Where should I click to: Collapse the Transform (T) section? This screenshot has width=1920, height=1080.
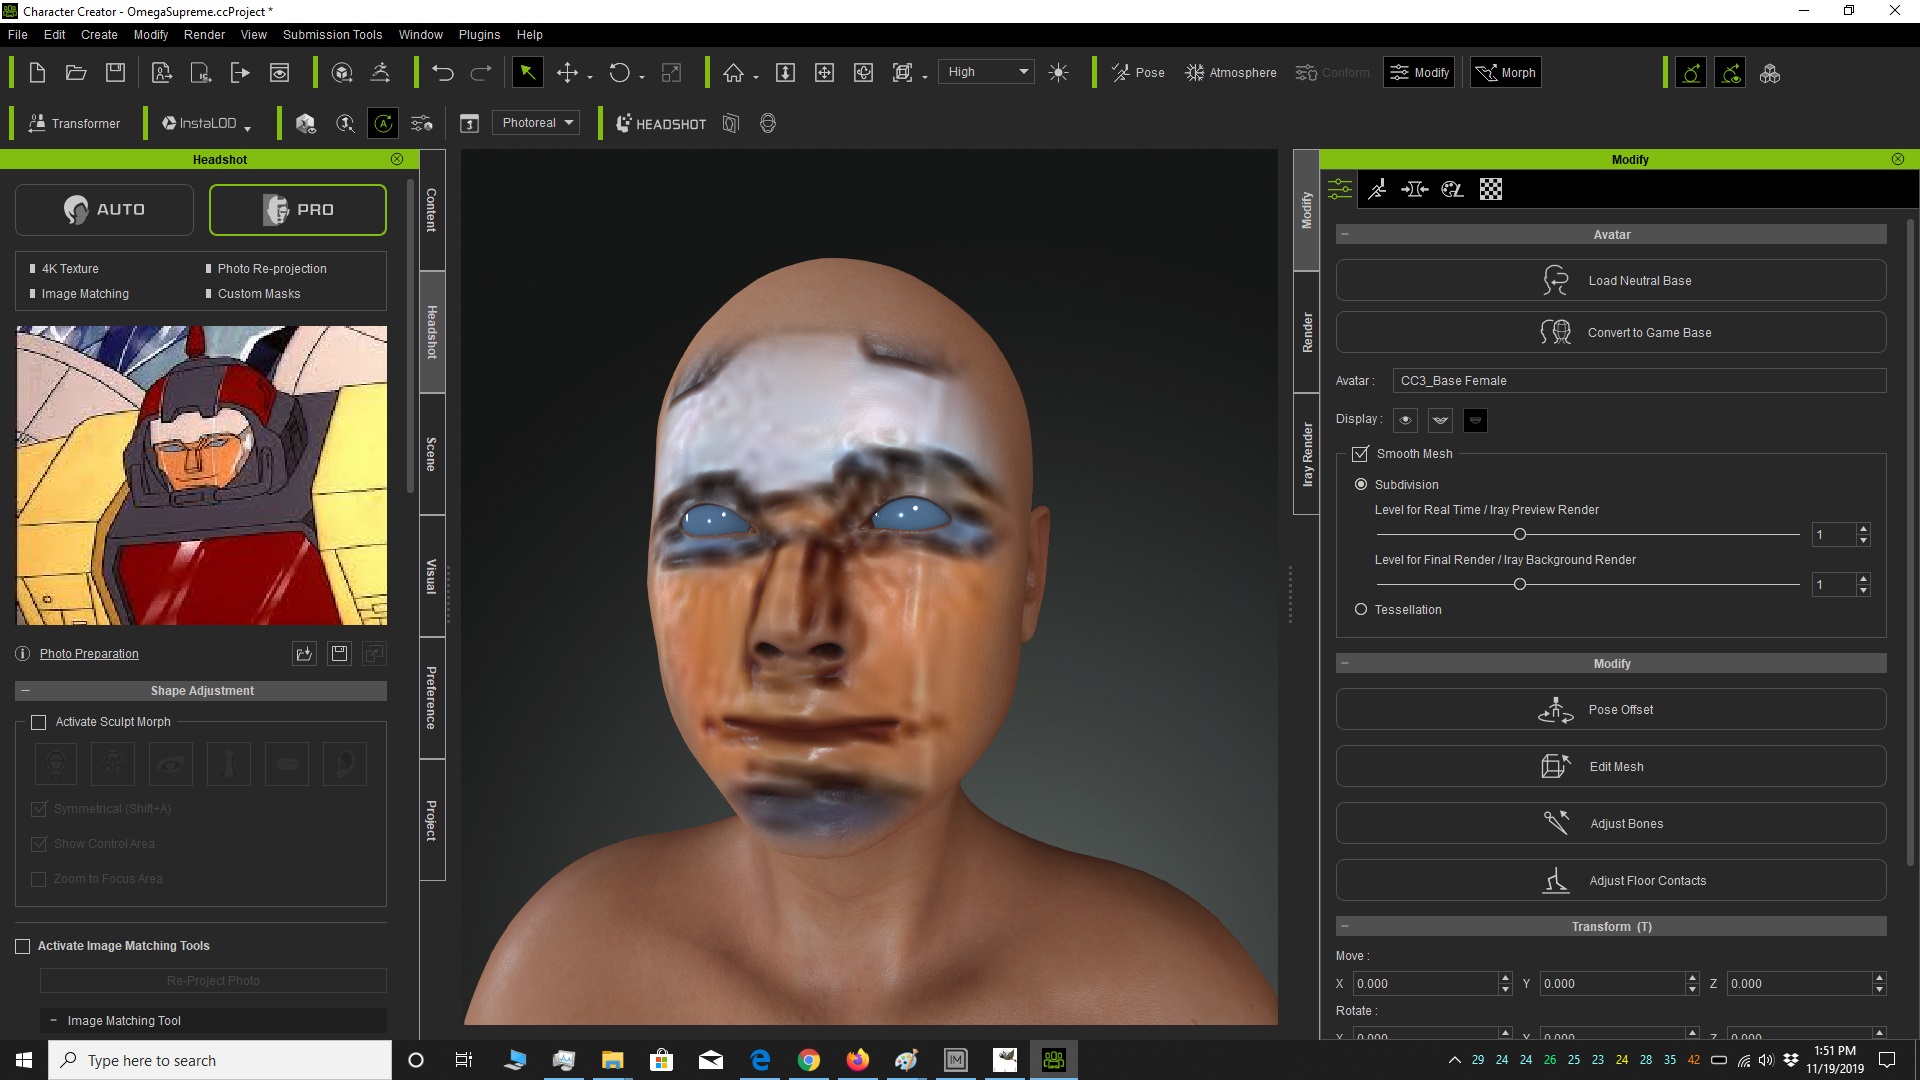pyautogui.click(x=1345, y=926)
